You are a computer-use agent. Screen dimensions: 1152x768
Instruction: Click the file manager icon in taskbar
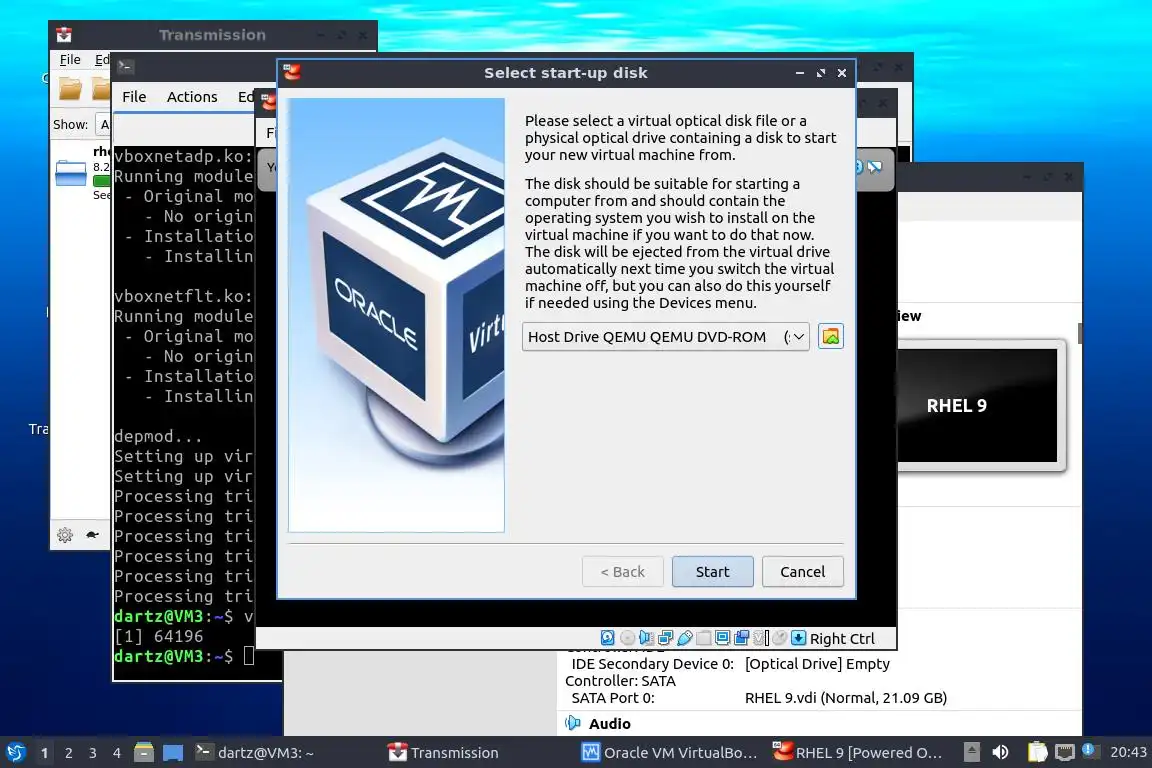coord(144,753)
